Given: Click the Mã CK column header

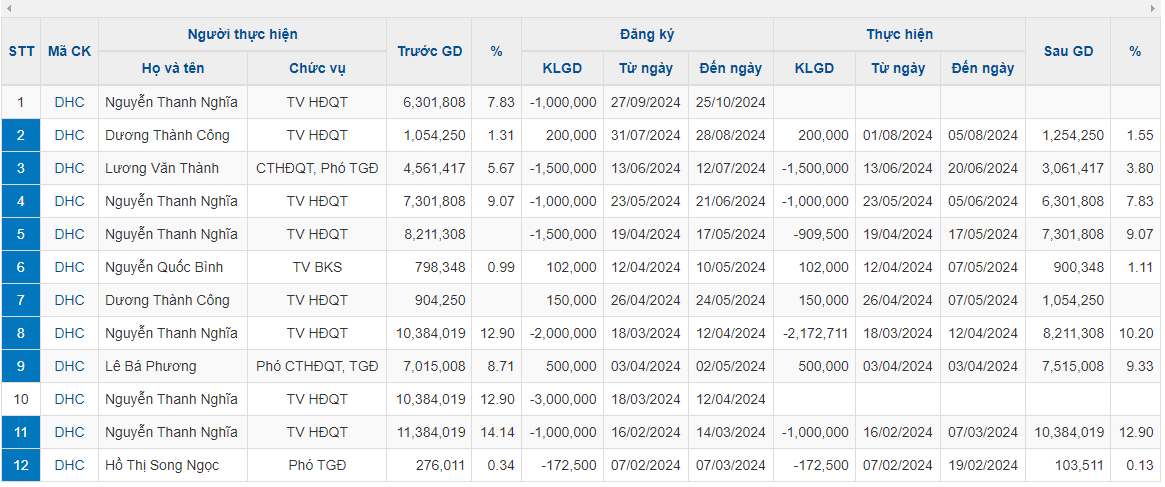Looking at the screenshot, I should (x=70, y=51).
